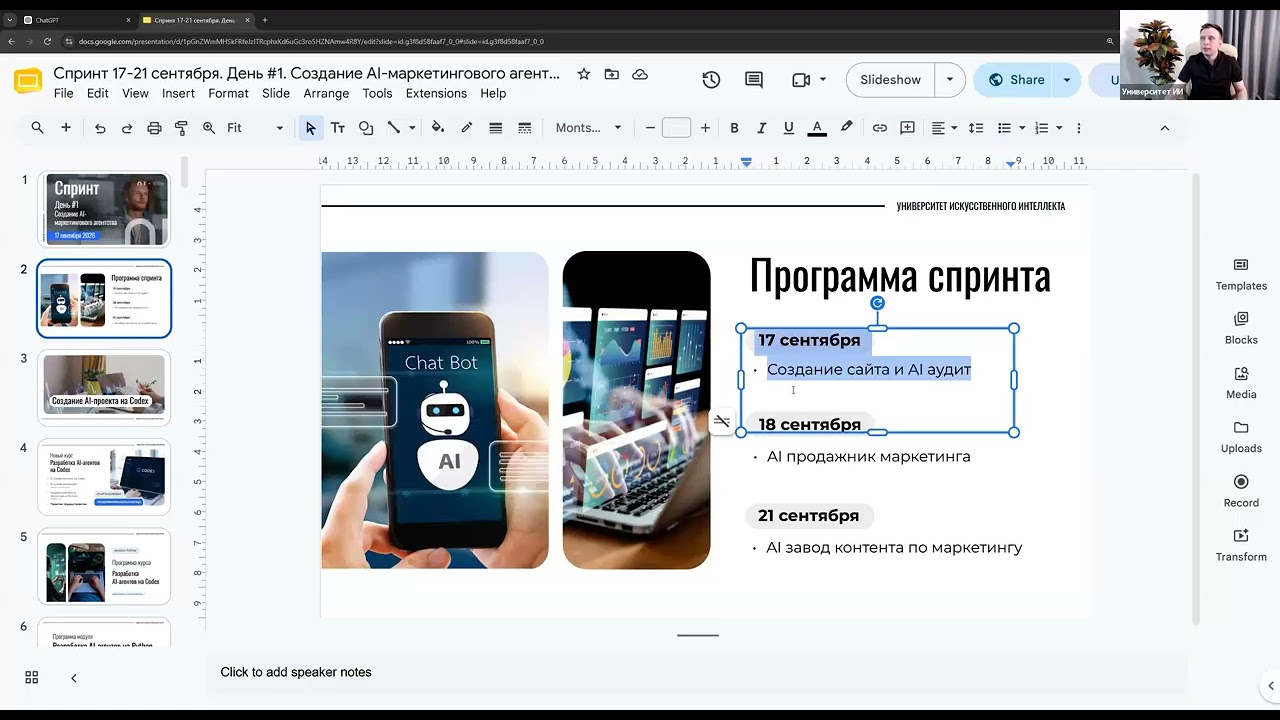Choose the Select cursor tool
Image resolution: width=1280 pixels, height=720 pixels.
[310, 128]
